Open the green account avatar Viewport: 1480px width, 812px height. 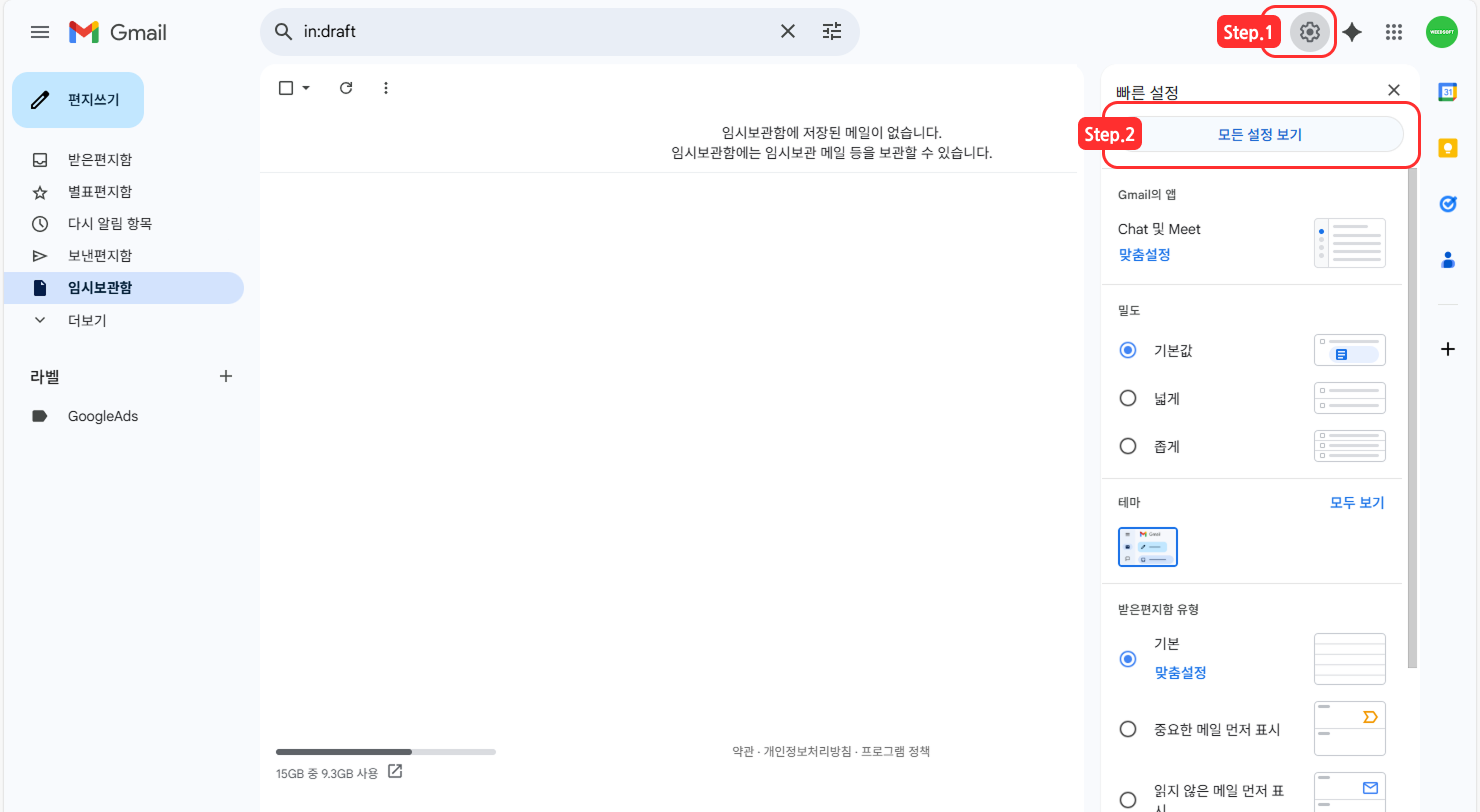[1442, 32]
